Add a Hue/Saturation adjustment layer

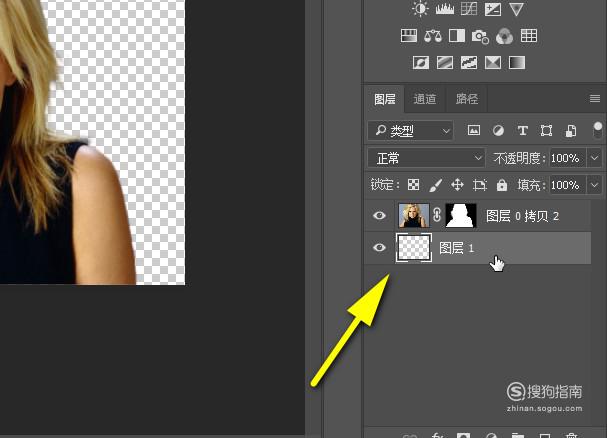tap(409, 36)
